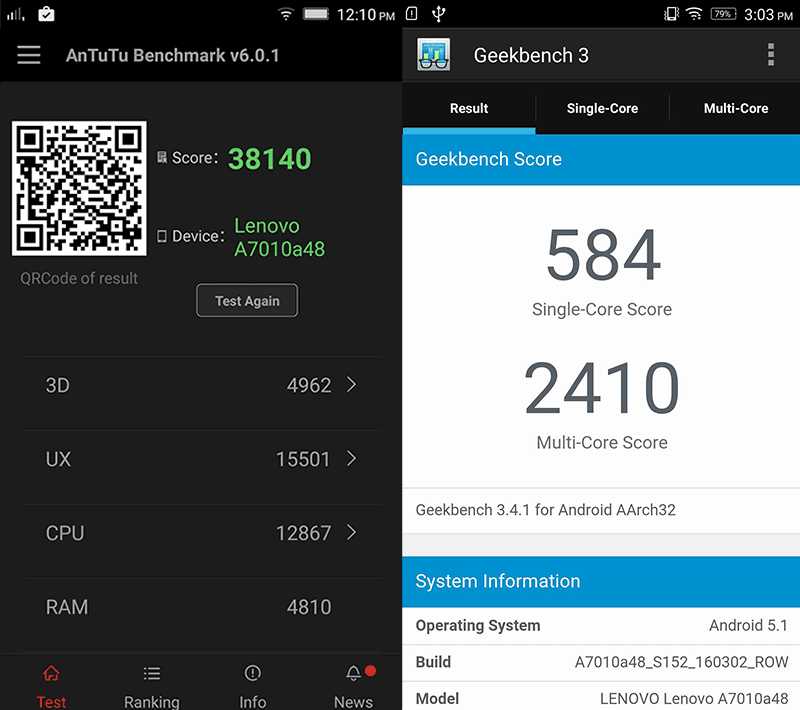Click the Test Again button
Screen dimensions: 800x710
coord(247,300)
